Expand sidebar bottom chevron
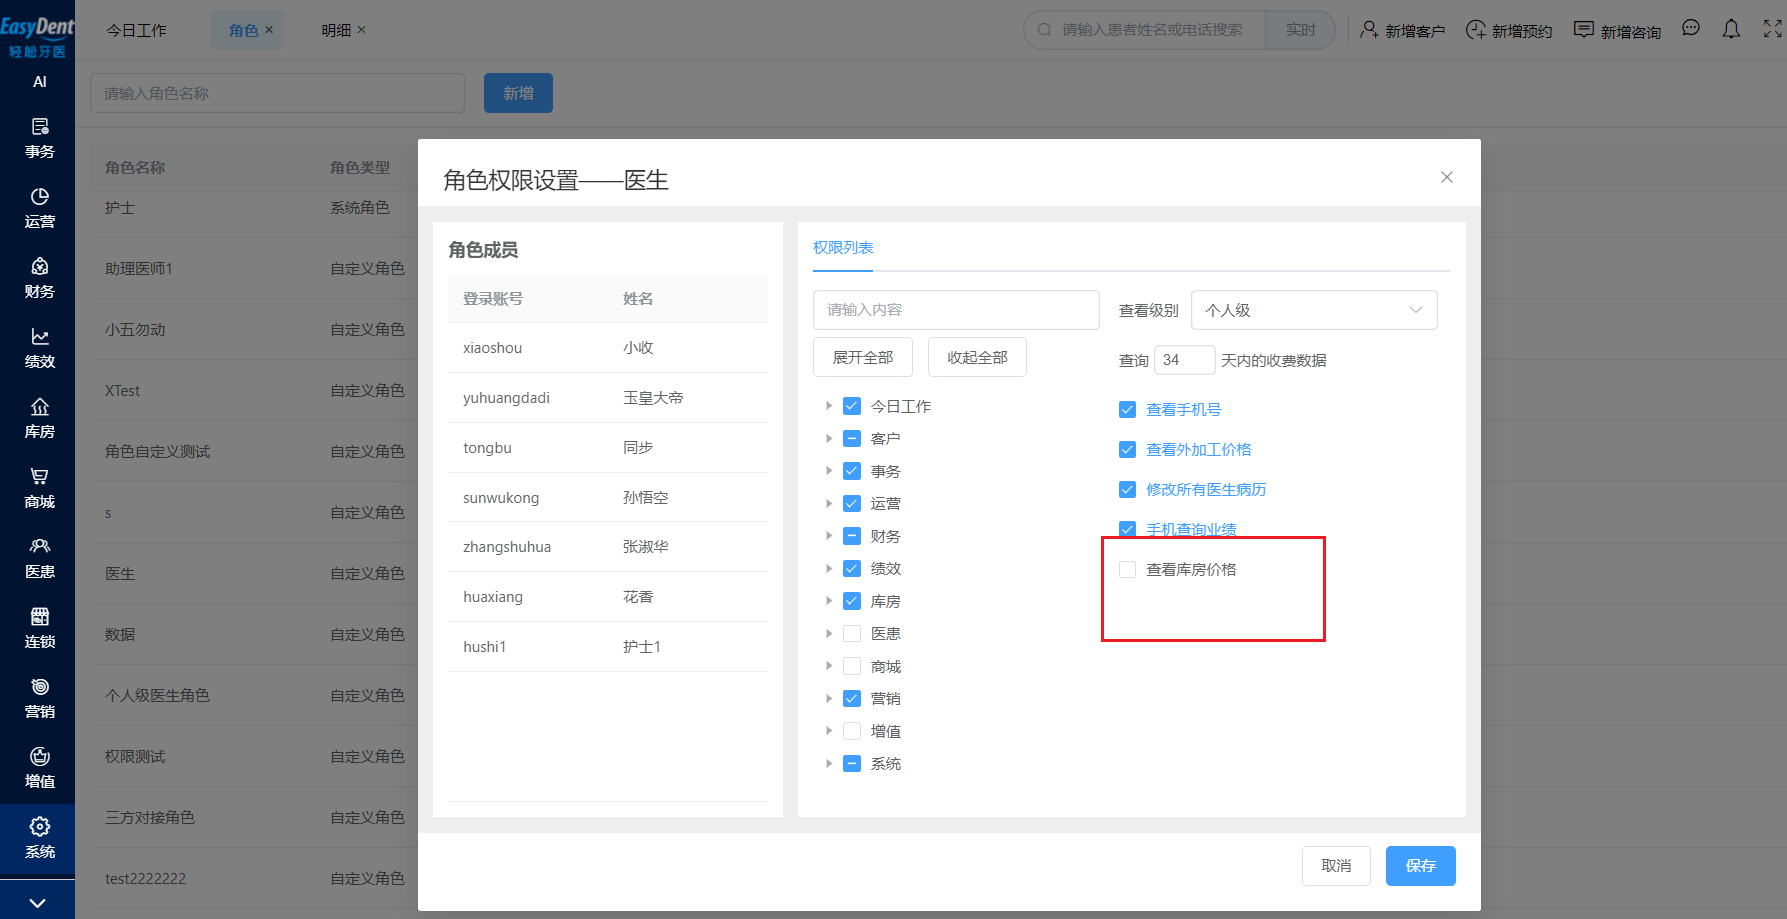This screenshot has width=1787, height=919. (37, 903)
